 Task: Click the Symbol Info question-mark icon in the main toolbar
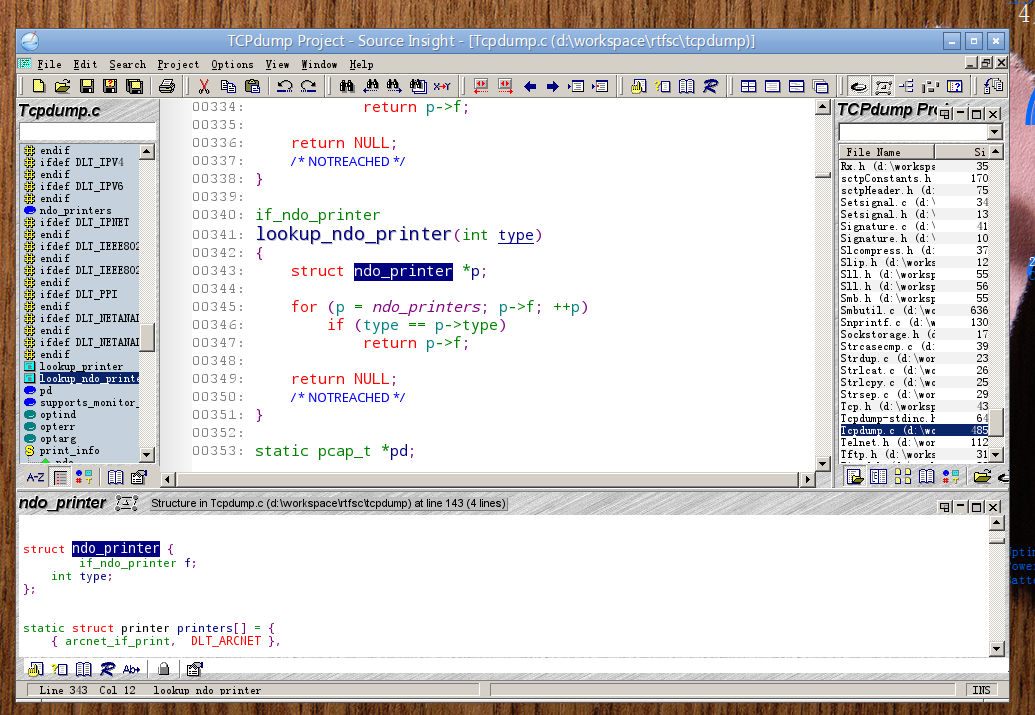coord(663,86)
